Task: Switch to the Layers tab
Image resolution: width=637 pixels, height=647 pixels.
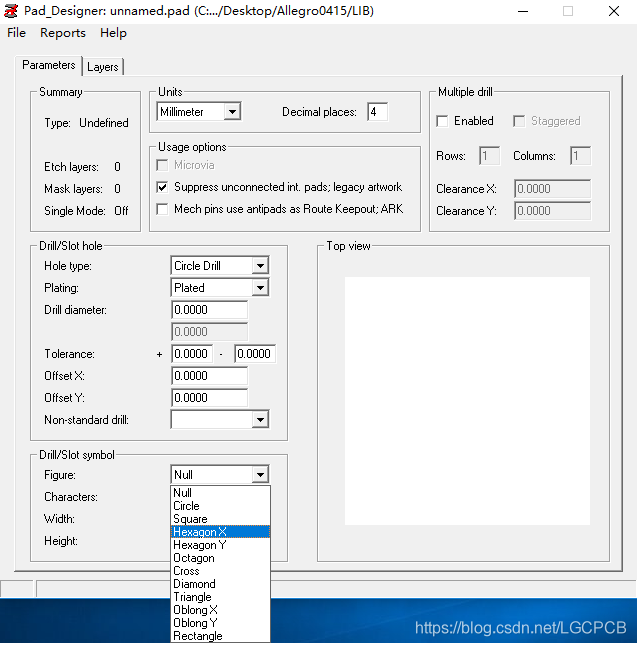Action: click(102, 67)
